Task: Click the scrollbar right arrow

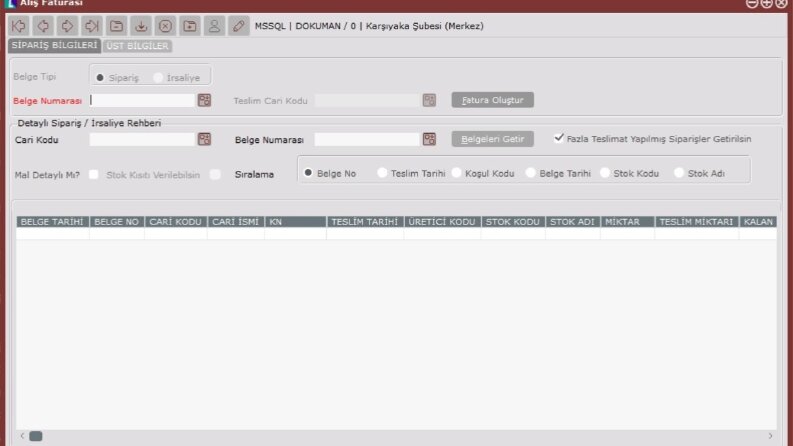Action: pyautogui.click(x=770, y=436)
